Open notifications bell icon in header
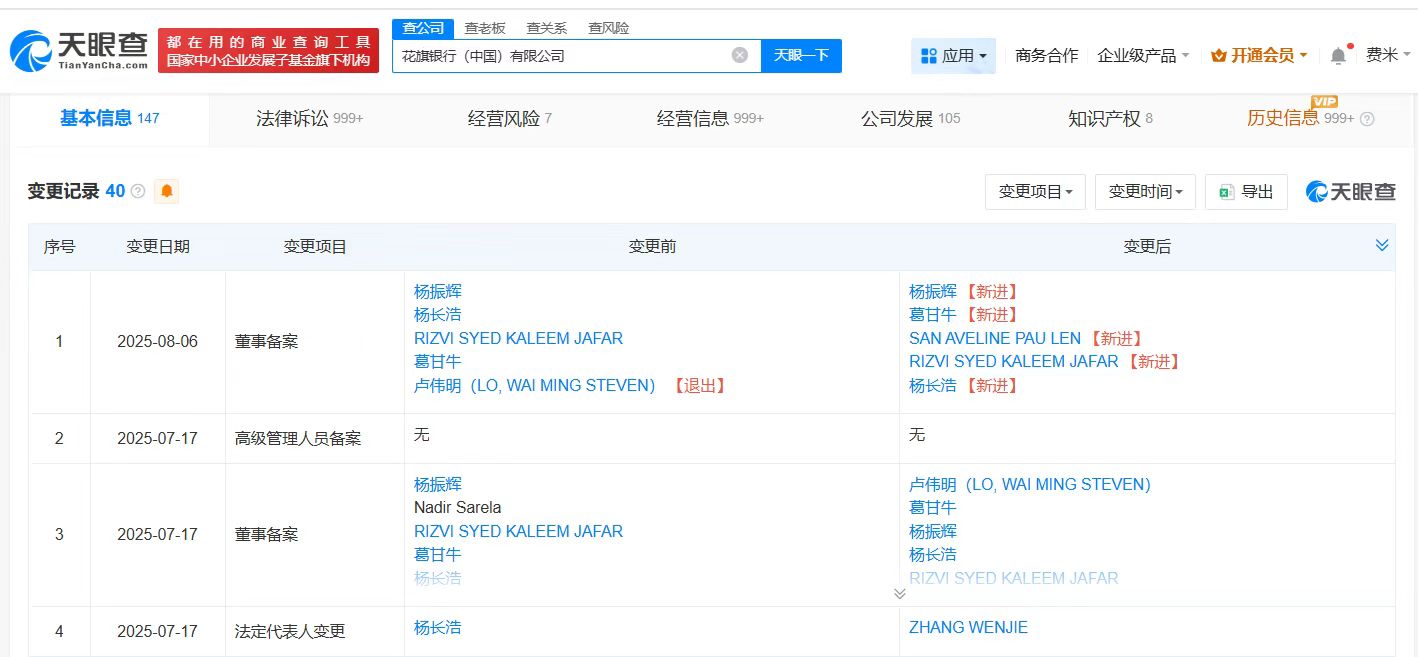 1338,56
